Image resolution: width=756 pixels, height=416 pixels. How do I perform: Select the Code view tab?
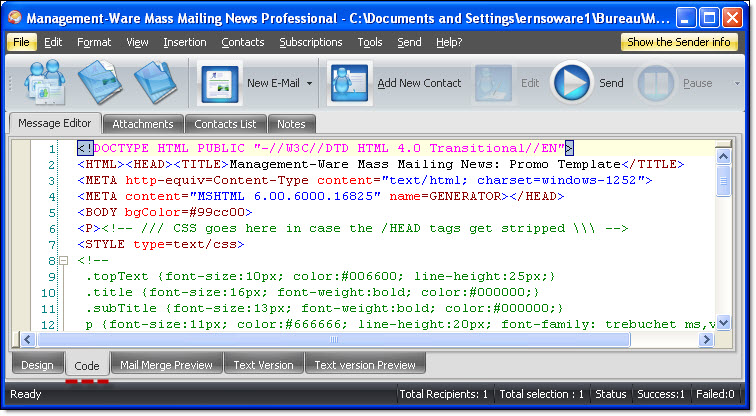pos(87,365)
